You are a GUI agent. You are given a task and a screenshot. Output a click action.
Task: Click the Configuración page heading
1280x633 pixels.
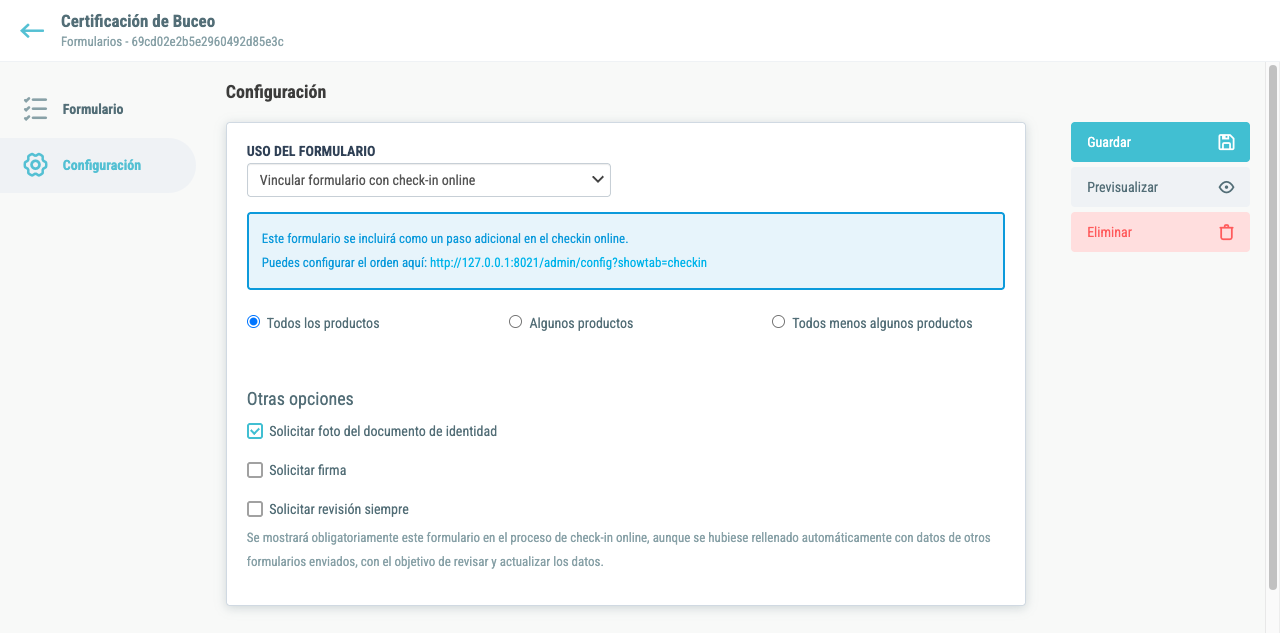276,92
